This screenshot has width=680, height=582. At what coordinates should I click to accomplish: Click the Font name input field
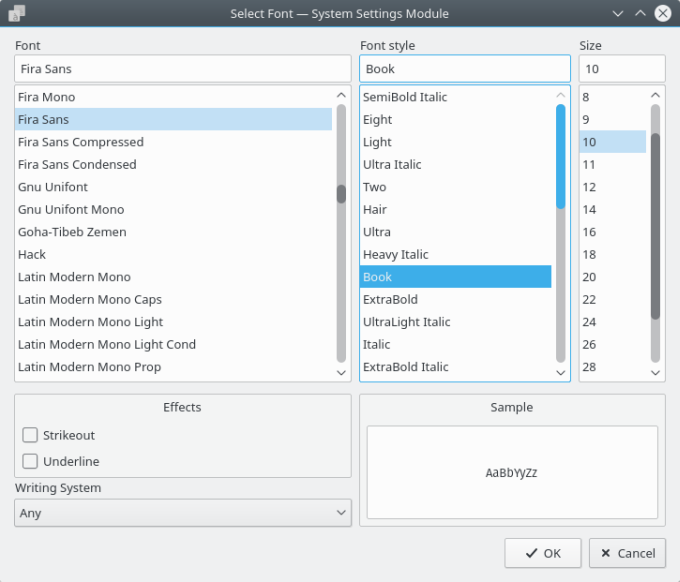183,69
